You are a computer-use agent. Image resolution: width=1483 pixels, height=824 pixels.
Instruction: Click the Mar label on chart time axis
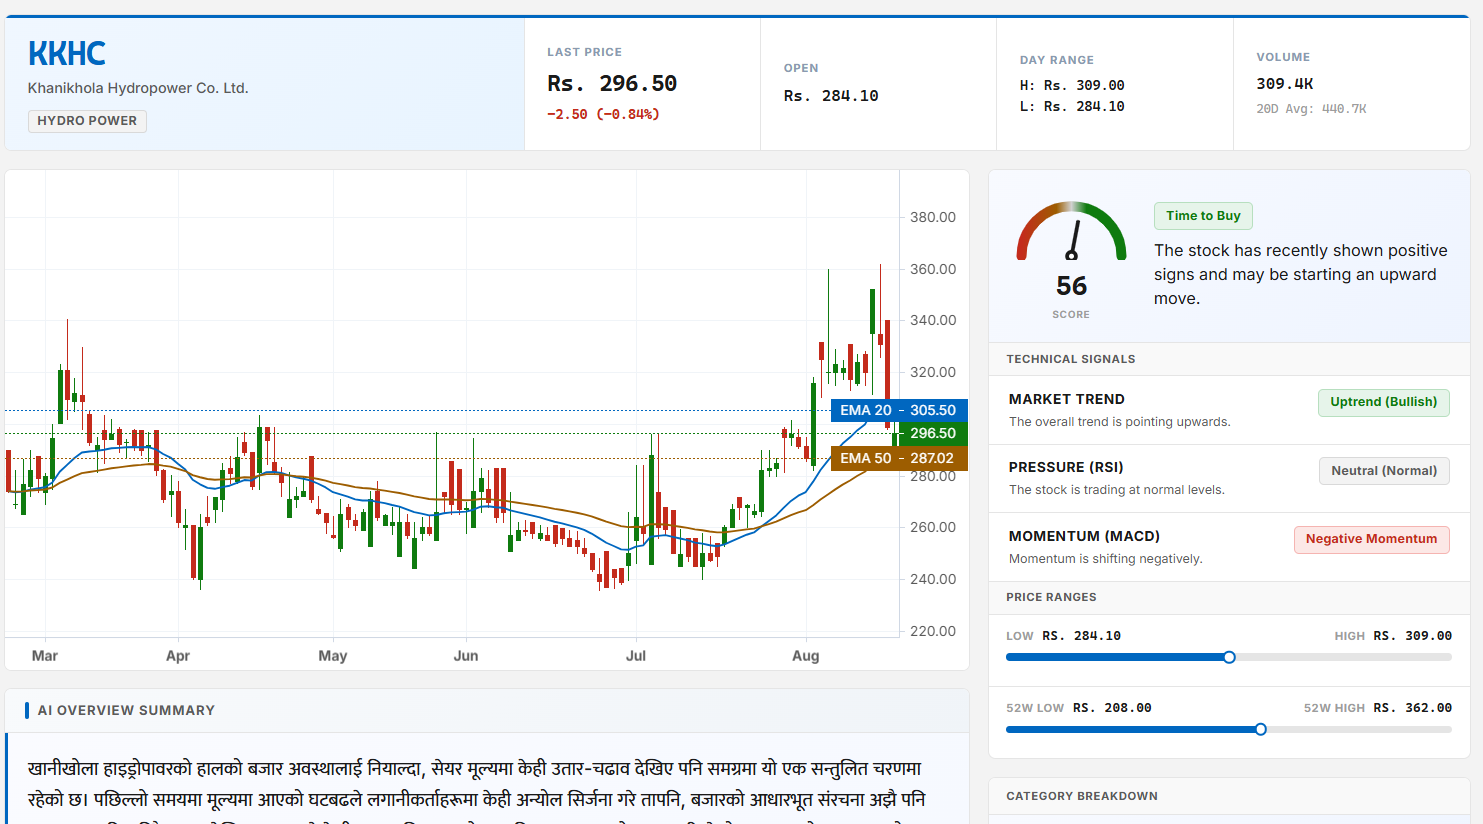coord(45,656)
